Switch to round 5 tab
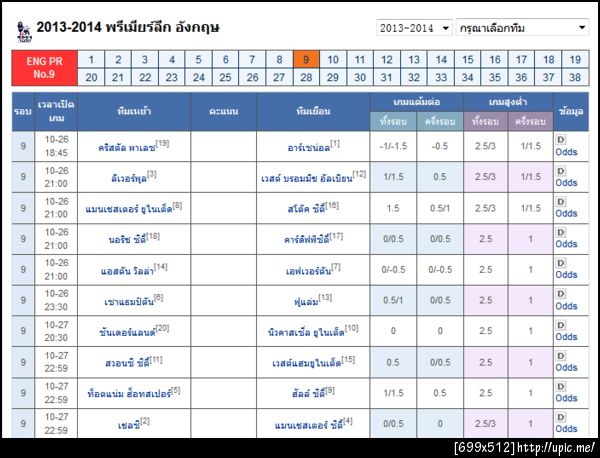The image size is (600, 458). tap(199, 60)
